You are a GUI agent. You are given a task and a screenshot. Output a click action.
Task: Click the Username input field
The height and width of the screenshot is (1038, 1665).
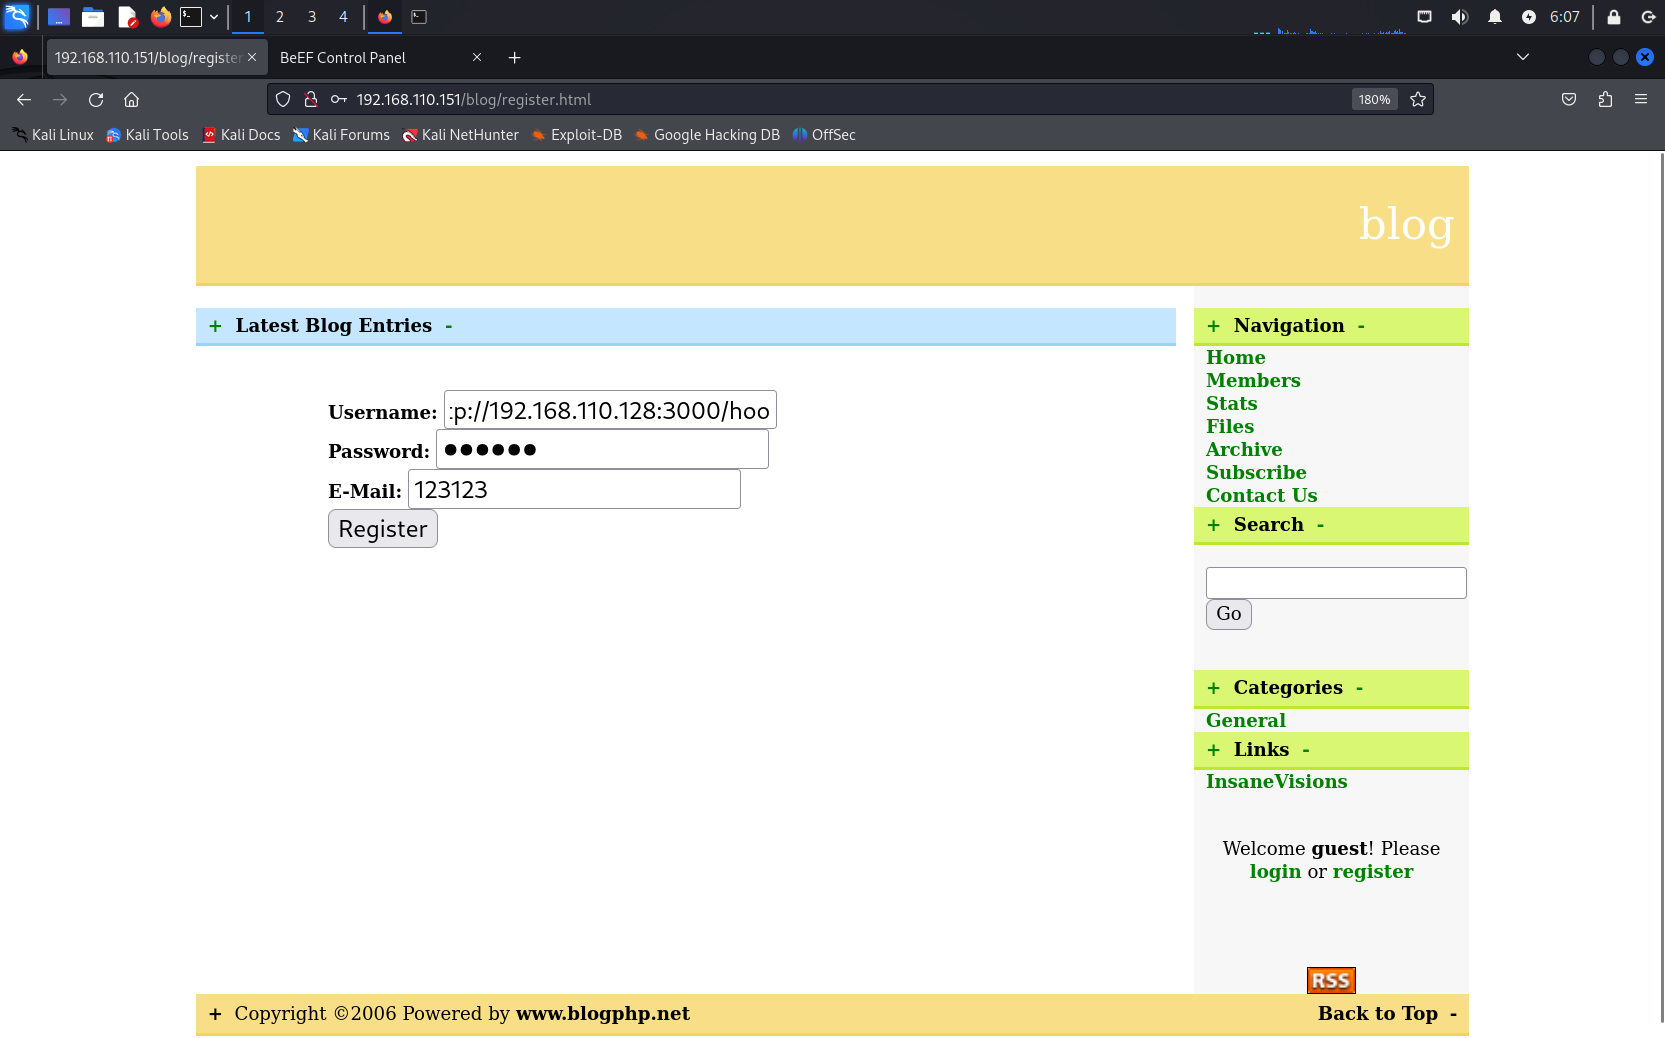610,410
